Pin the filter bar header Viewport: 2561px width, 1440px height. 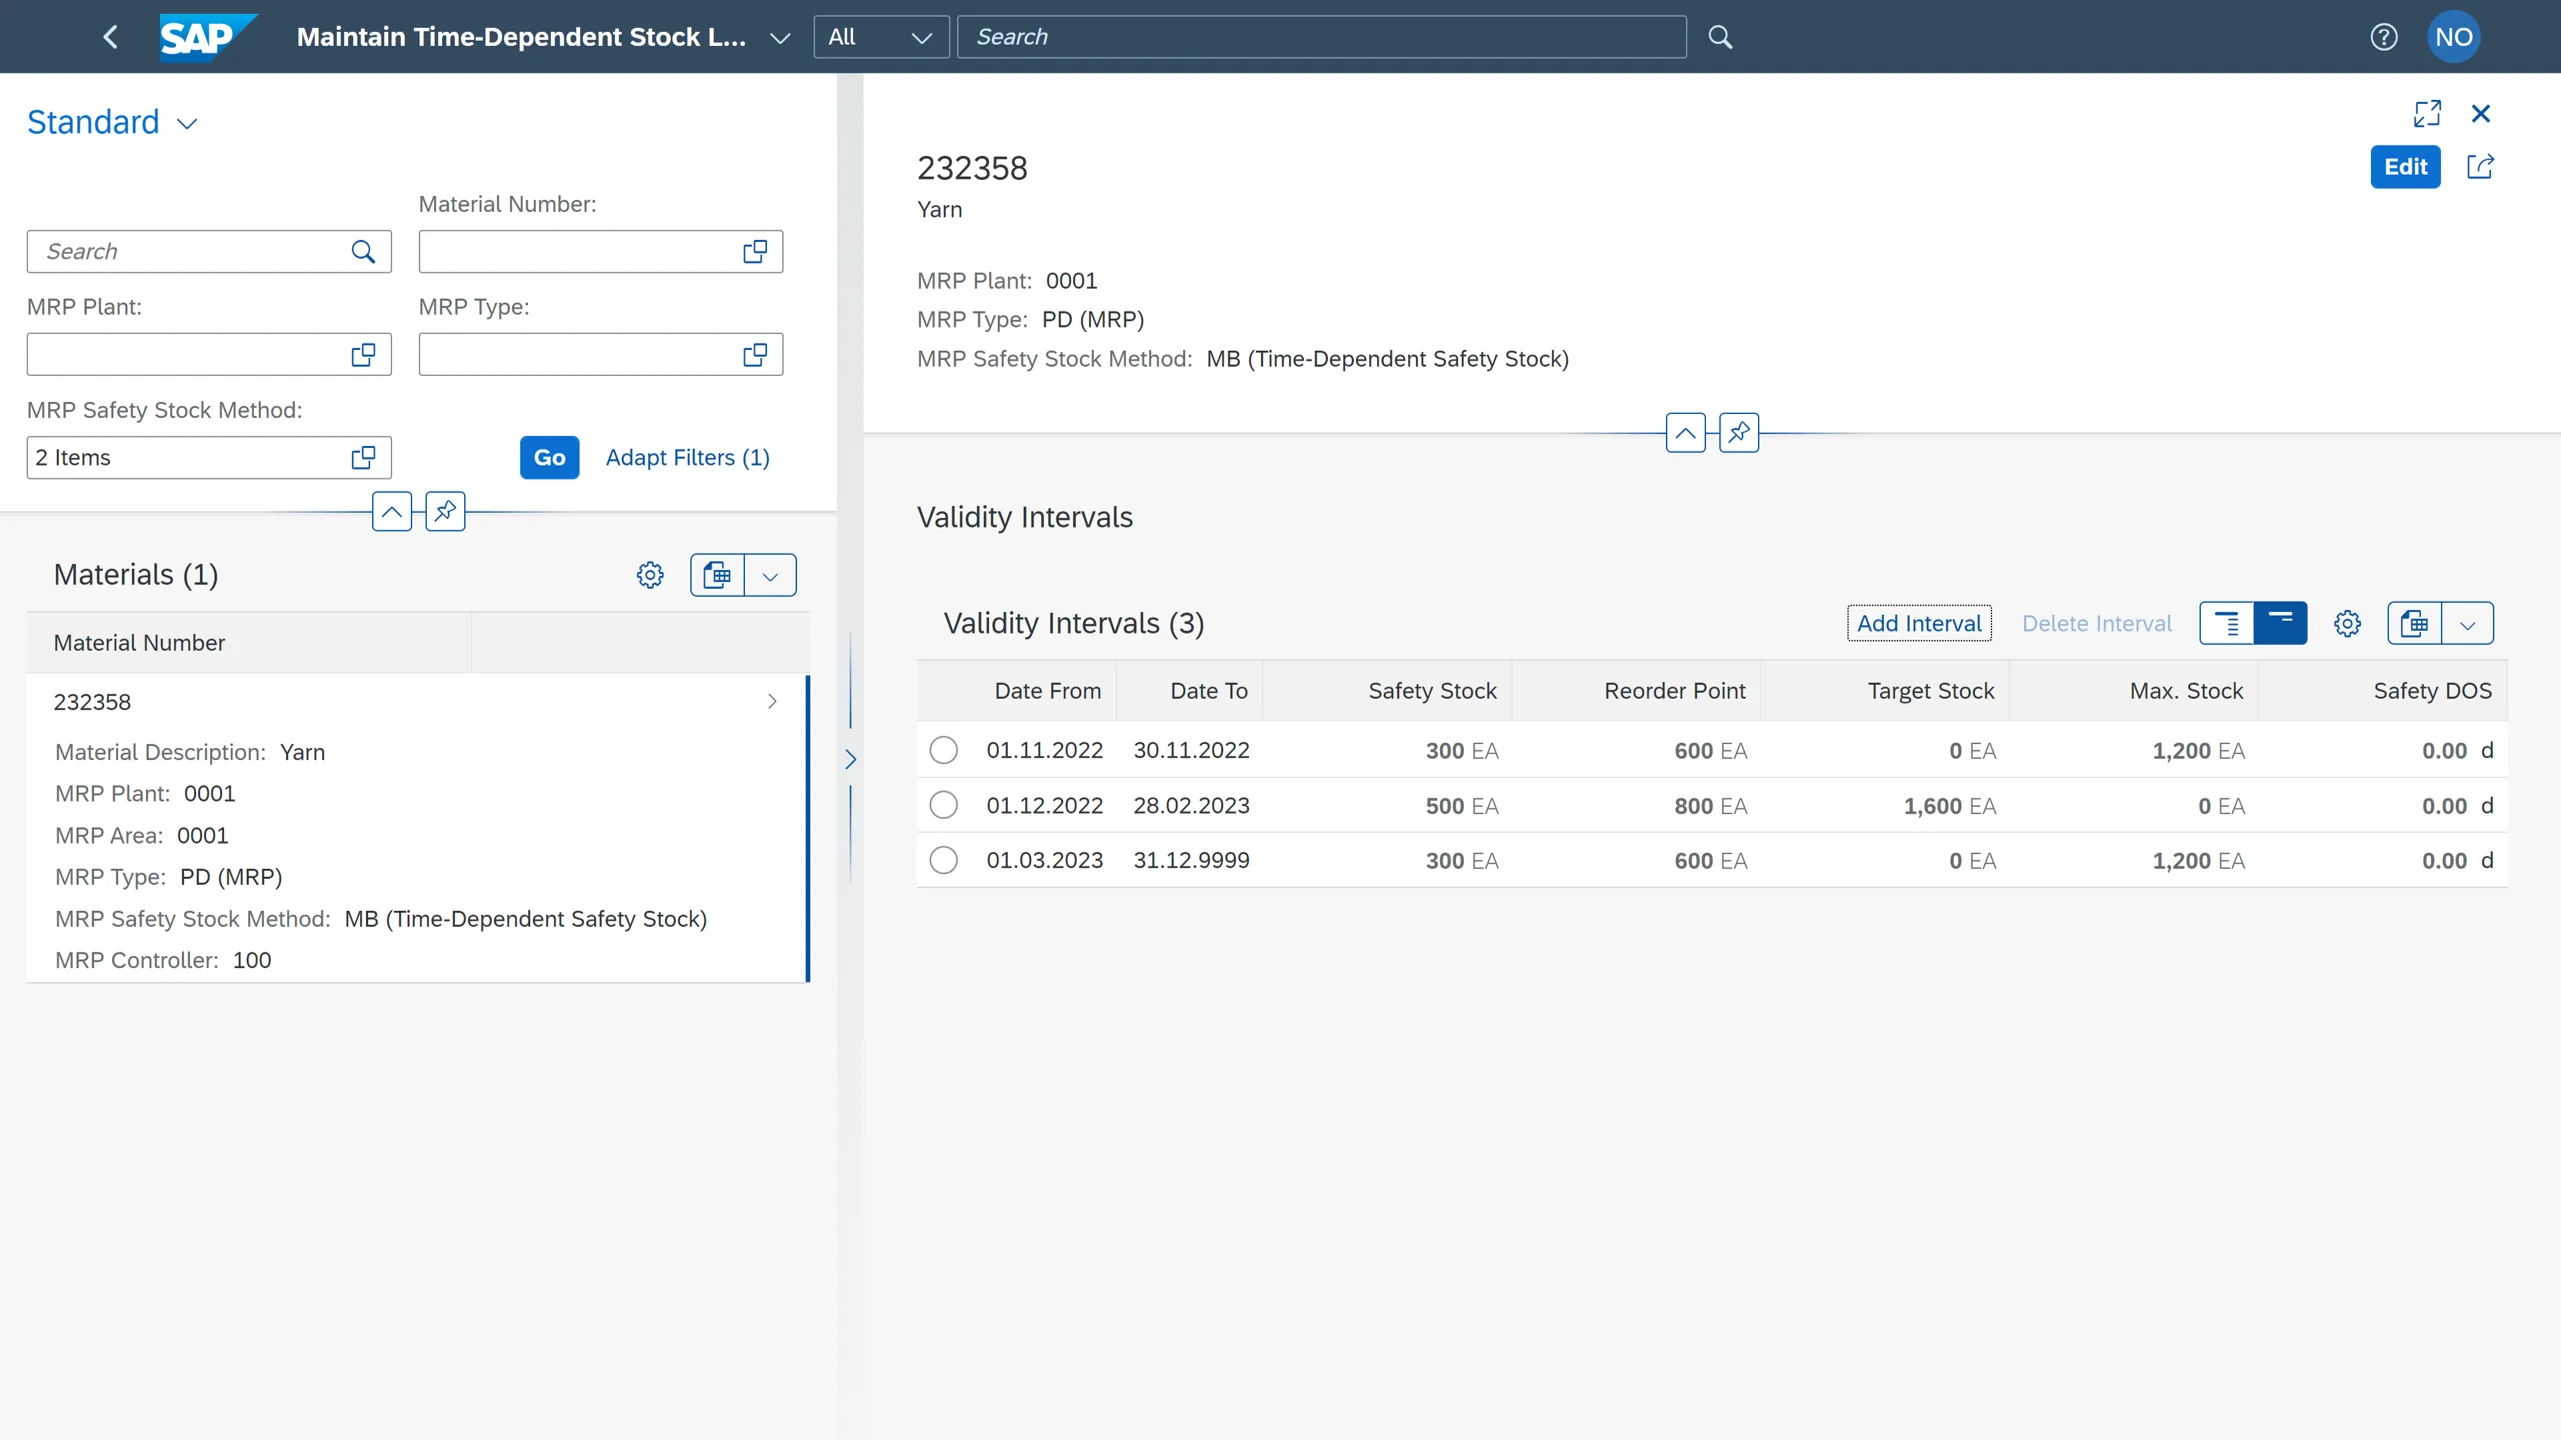point(445,511)
